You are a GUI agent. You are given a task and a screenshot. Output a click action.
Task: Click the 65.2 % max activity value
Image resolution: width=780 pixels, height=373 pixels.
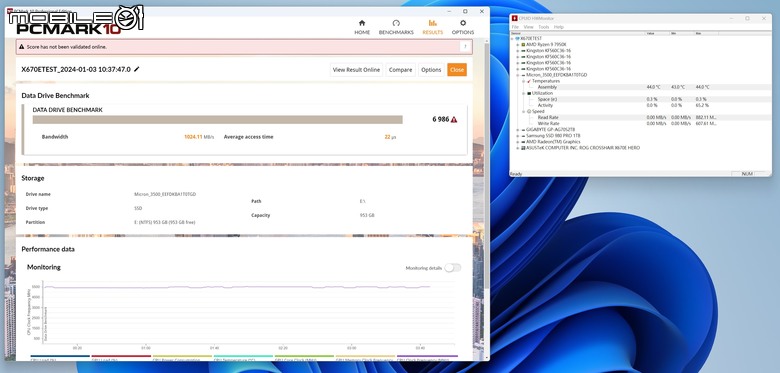702,105
